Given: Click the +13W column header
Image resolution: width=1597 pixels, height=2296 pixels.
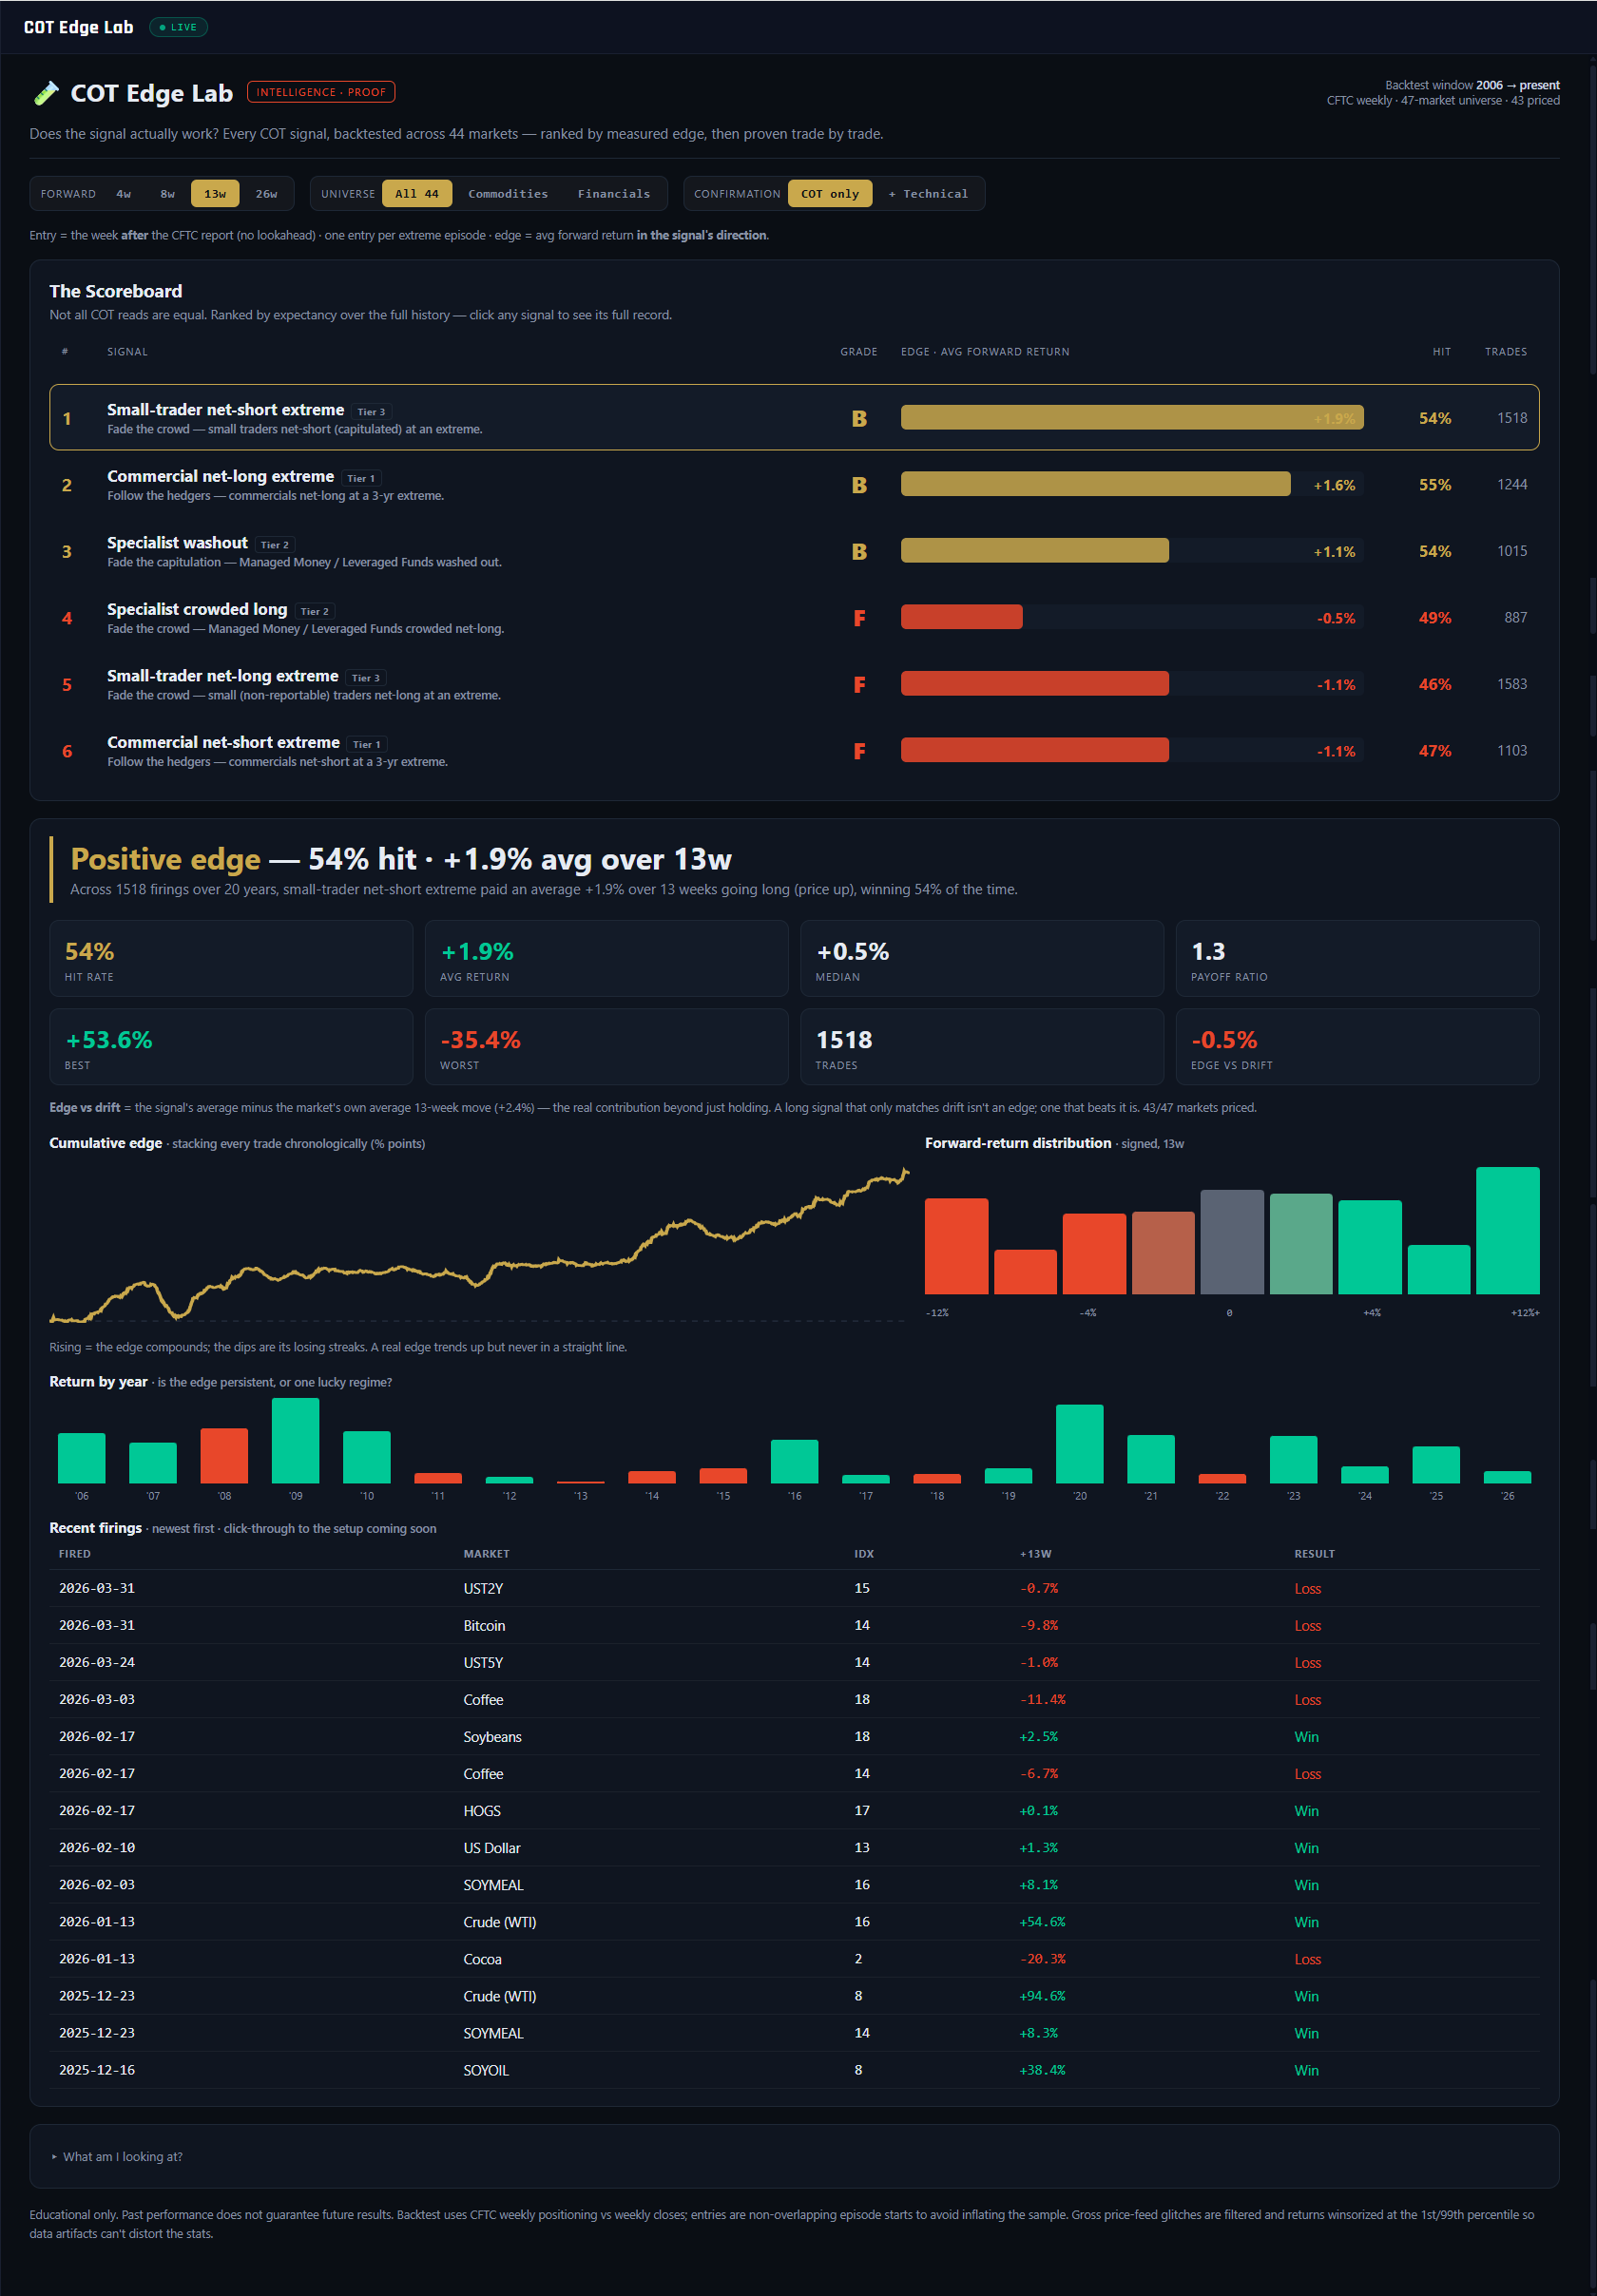Looking at the screenshot, I should [1035, 1553].
